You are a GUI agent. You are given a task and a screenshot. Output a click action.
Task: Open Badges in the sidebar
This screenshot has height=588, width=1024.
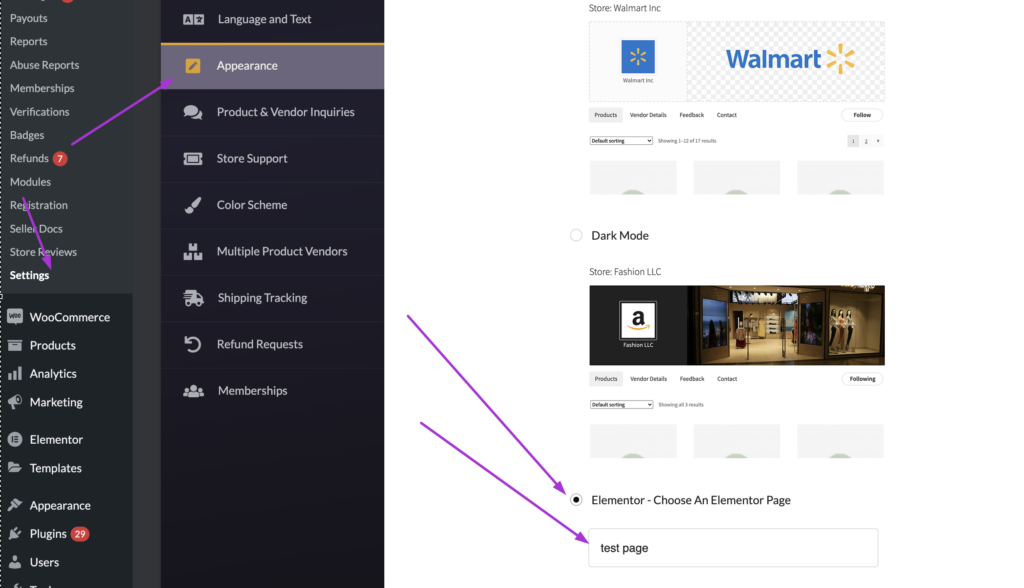tap(27, 135)
